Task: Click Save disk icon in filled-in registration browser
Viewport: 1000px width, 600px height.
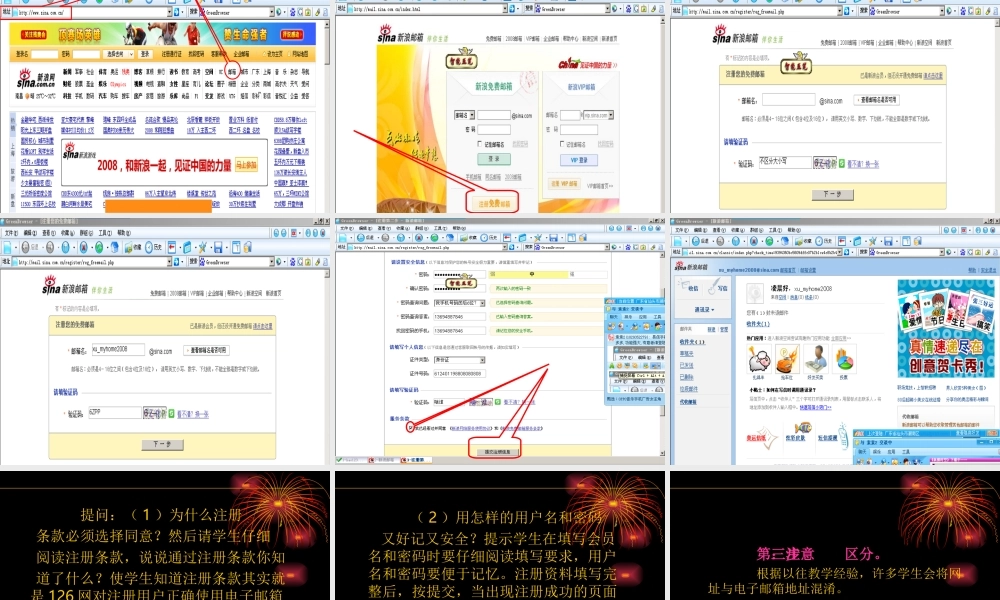Action: 218,247
